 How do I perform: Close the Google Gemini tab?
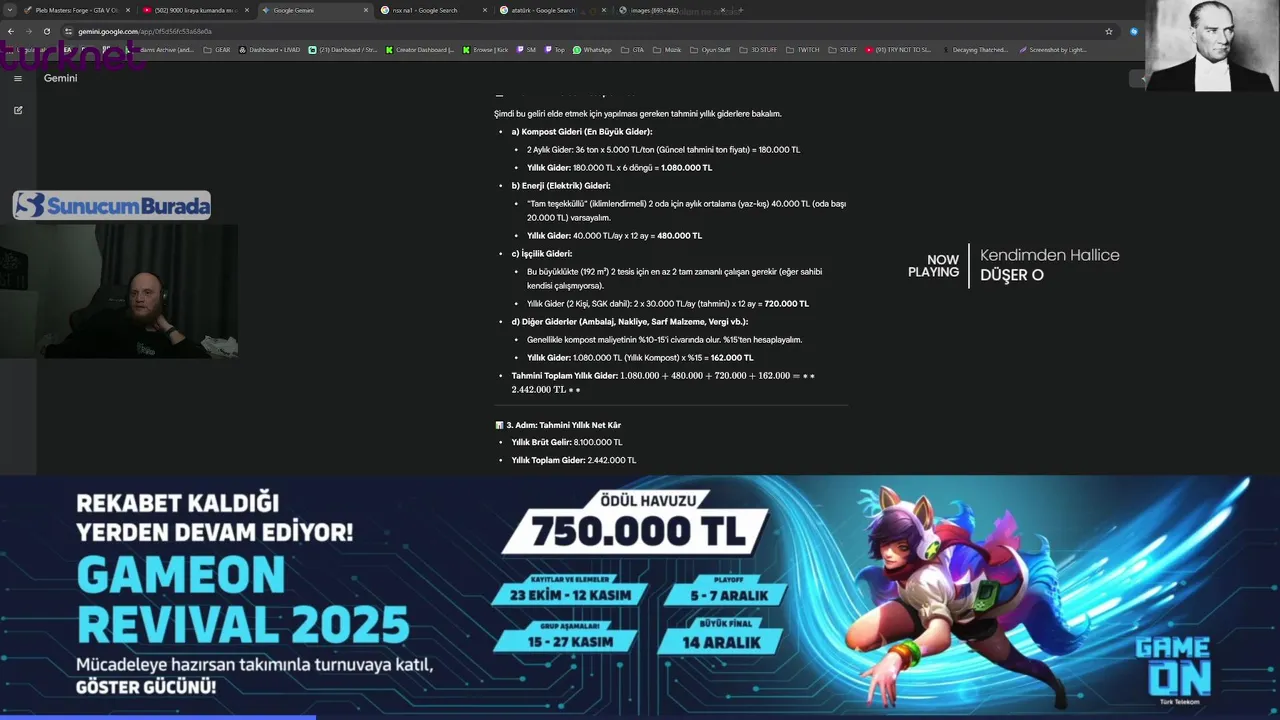(366, 10)
